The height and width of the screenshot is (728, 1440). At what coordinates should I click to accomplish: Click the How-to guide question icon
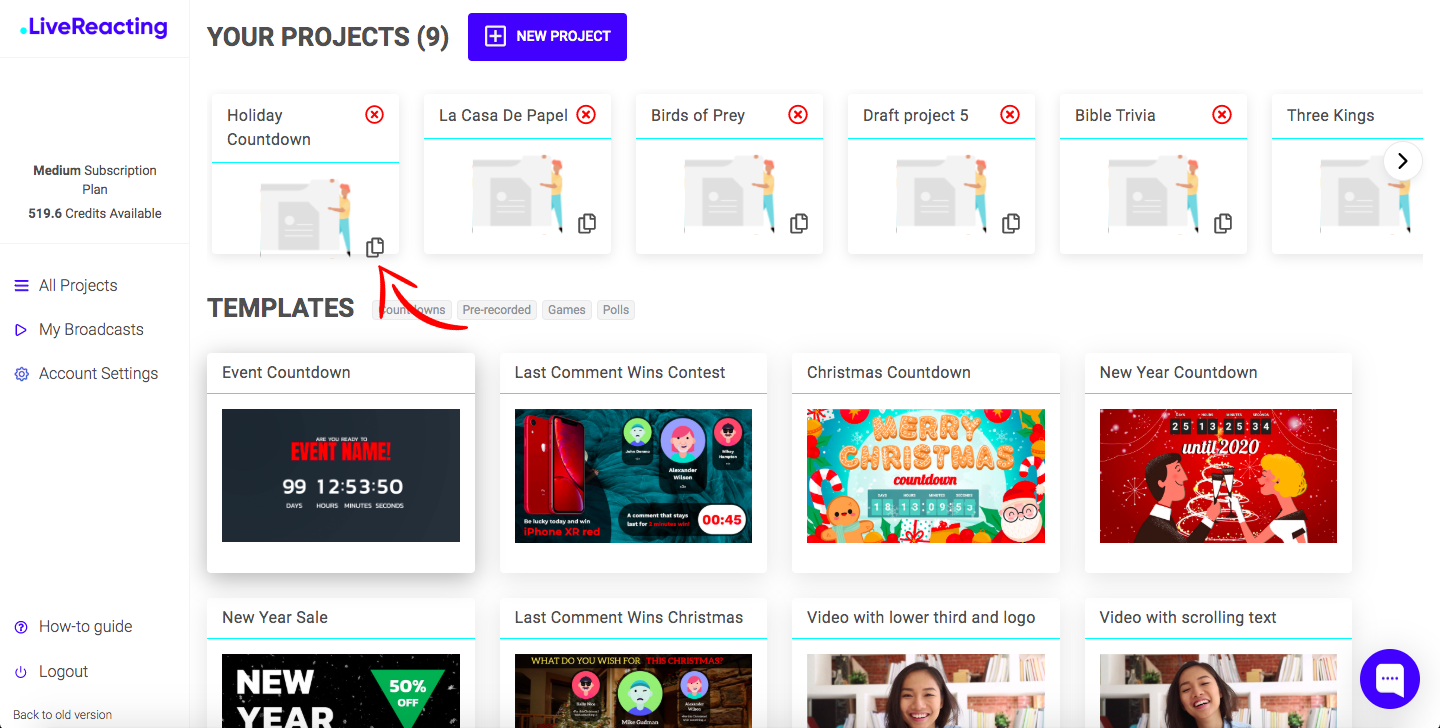point(21,627)
